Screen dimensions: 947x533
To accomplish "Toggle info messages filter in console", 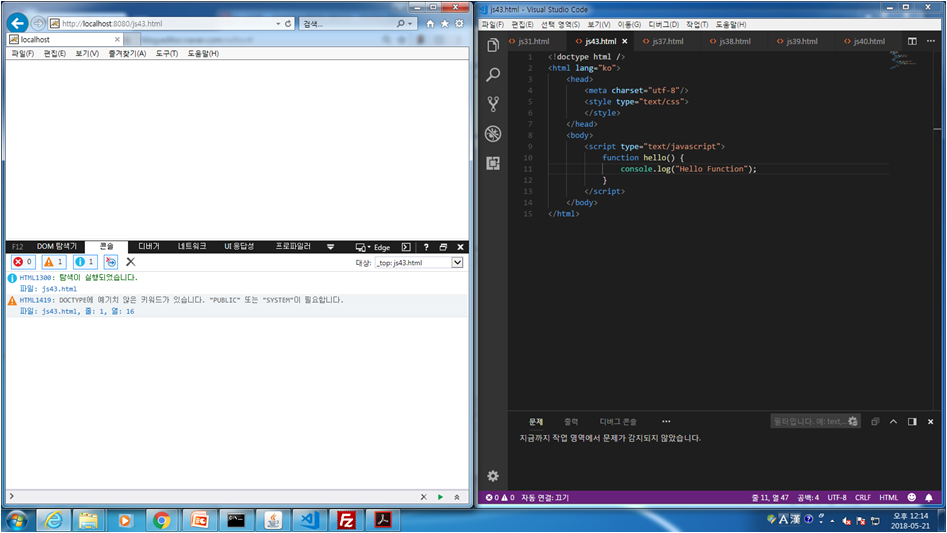I will tap(85, 261).
